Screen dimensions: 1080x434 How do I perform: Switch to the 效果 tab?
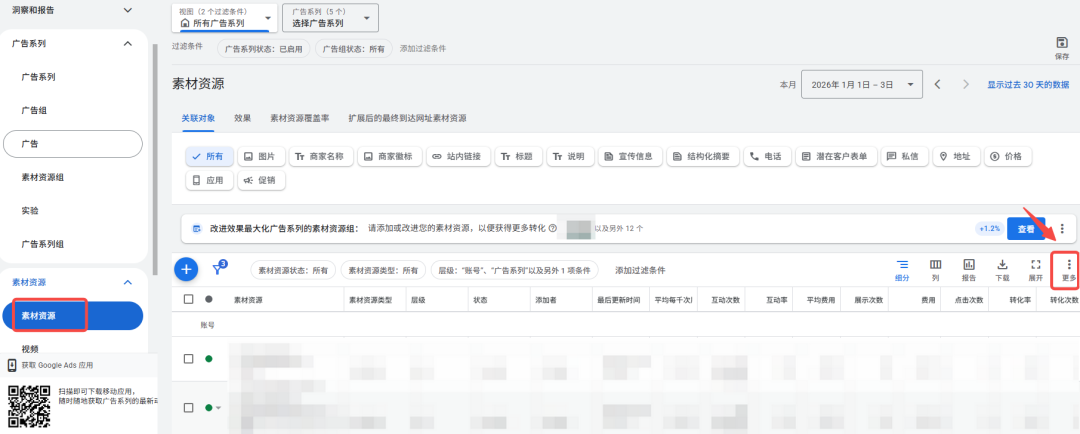click(x=242, y=118)
